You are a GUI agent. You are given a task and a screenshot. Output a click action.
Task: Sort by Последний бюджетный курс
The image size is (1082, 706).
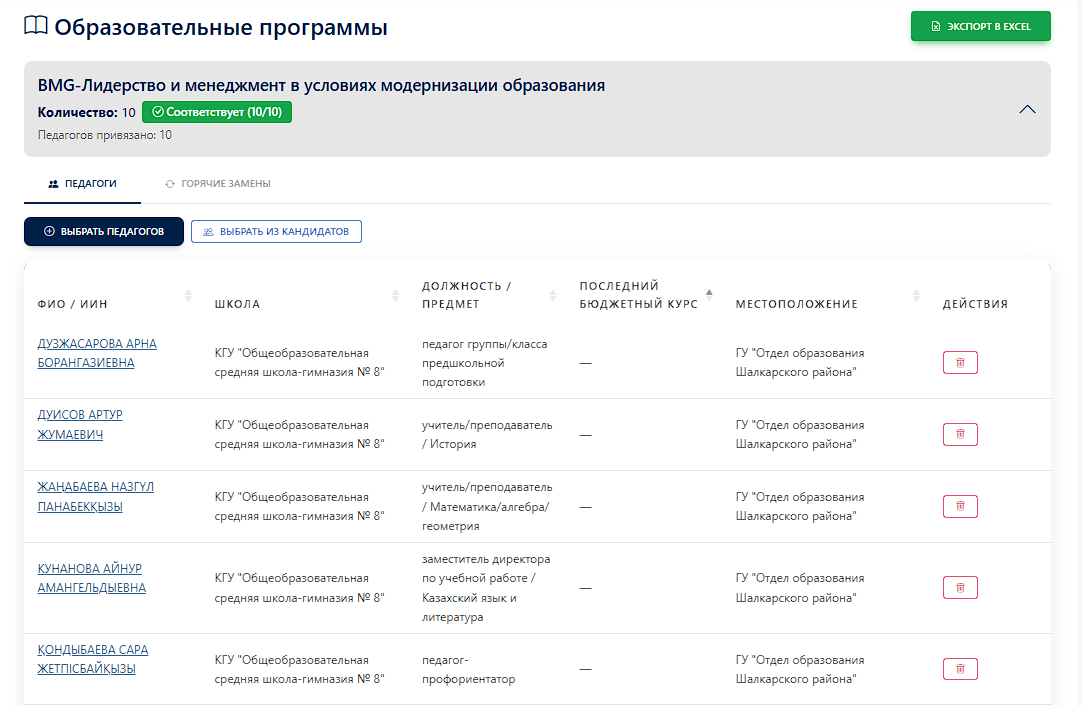pyautogui.click(x=709, y=294)
